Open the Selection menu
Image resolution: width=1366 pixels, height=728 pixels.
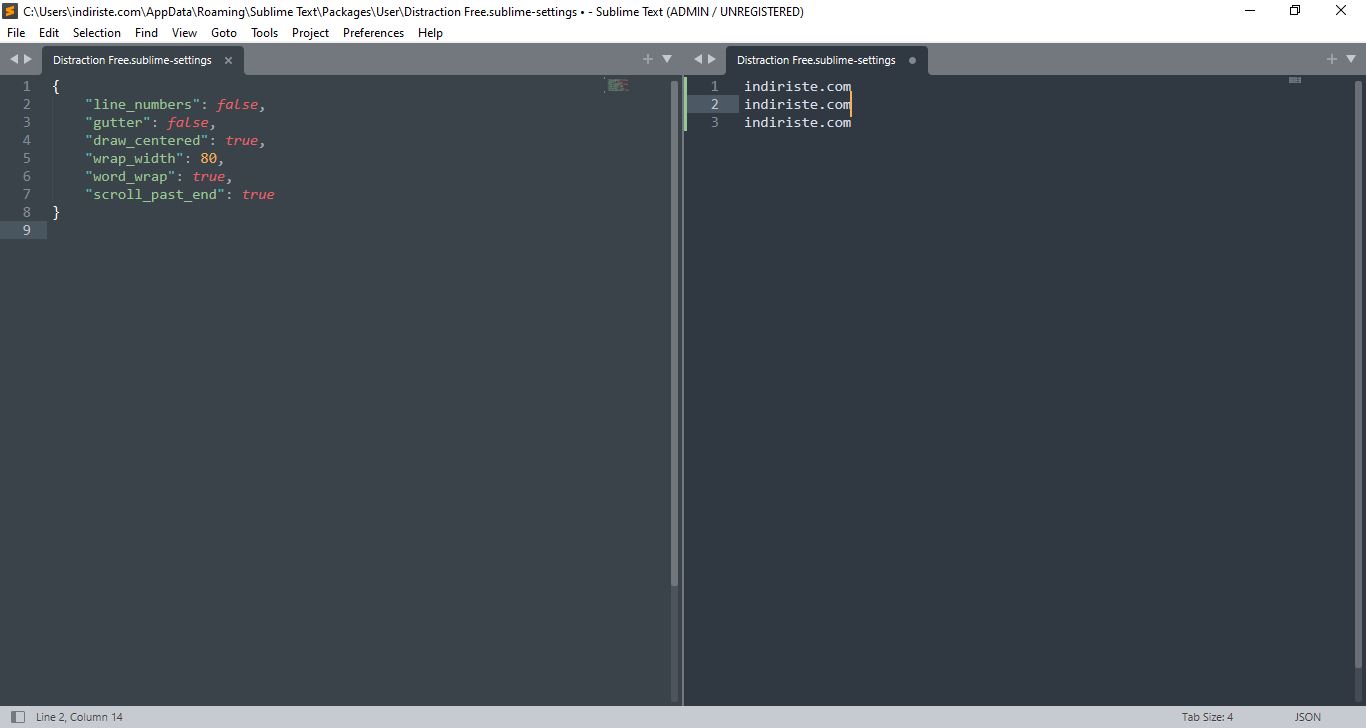pos(97,33)
